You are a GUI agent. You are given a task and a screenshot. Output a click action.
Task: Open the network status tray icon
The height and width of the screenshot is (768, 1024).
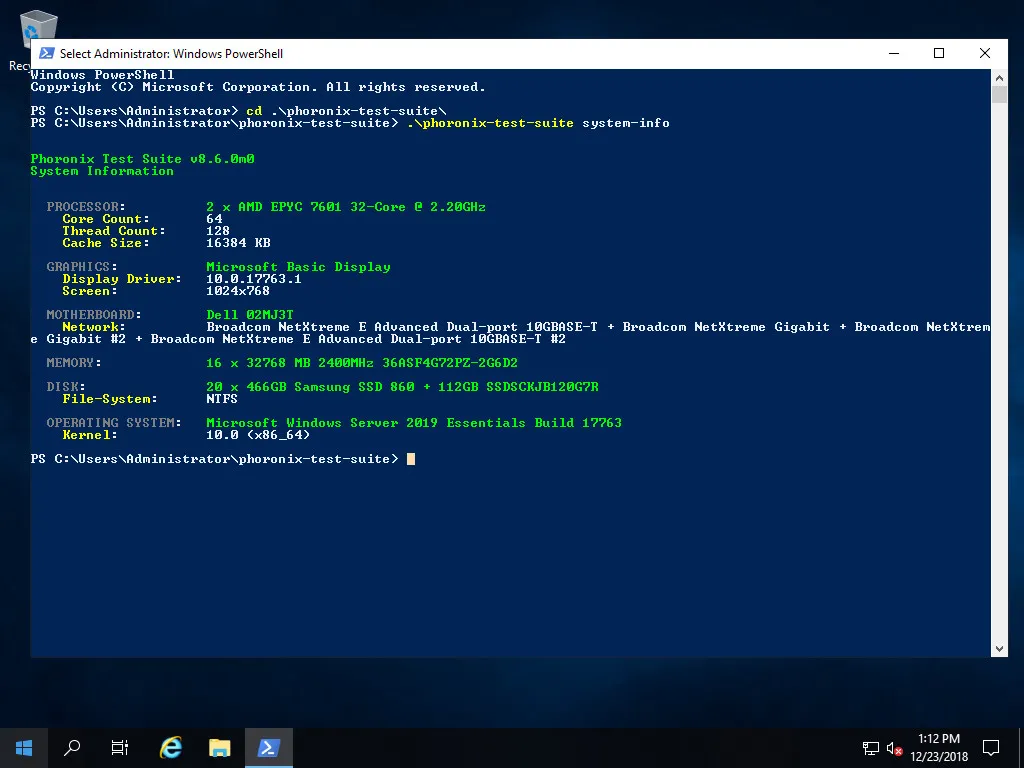[x=871, y=748]
